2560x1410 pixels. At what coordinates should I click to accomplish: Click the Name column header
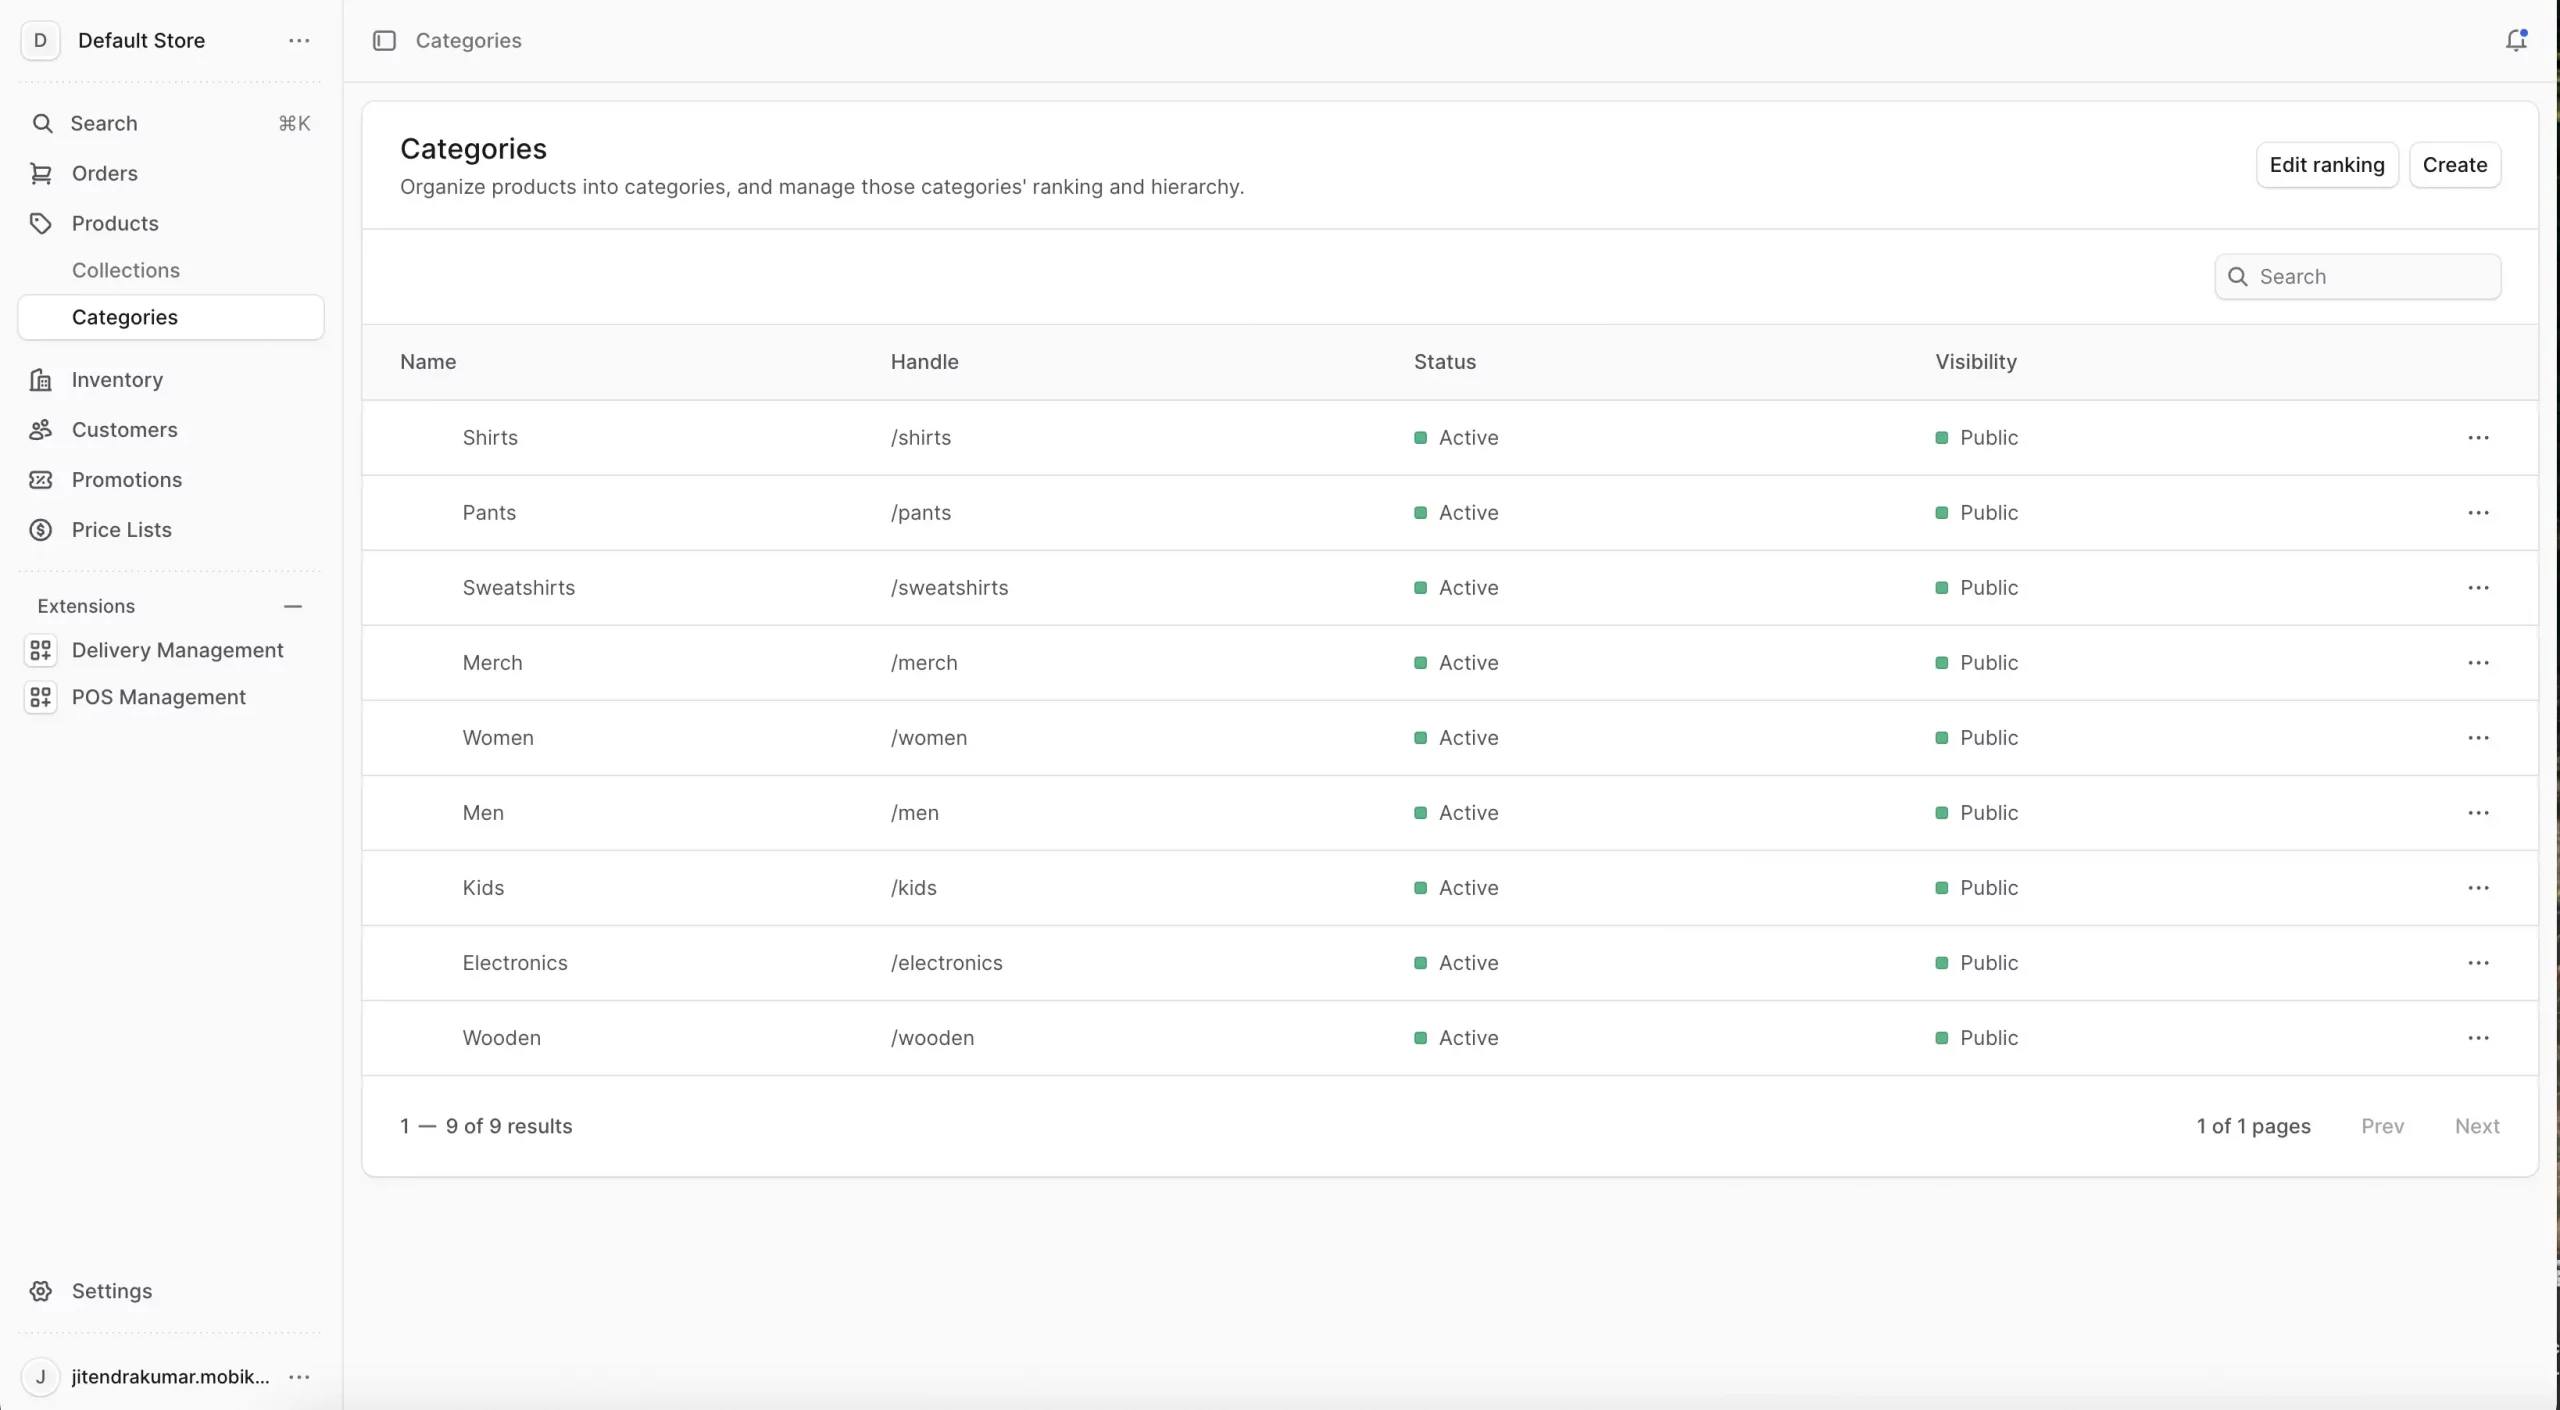click(x=428, y=362)
